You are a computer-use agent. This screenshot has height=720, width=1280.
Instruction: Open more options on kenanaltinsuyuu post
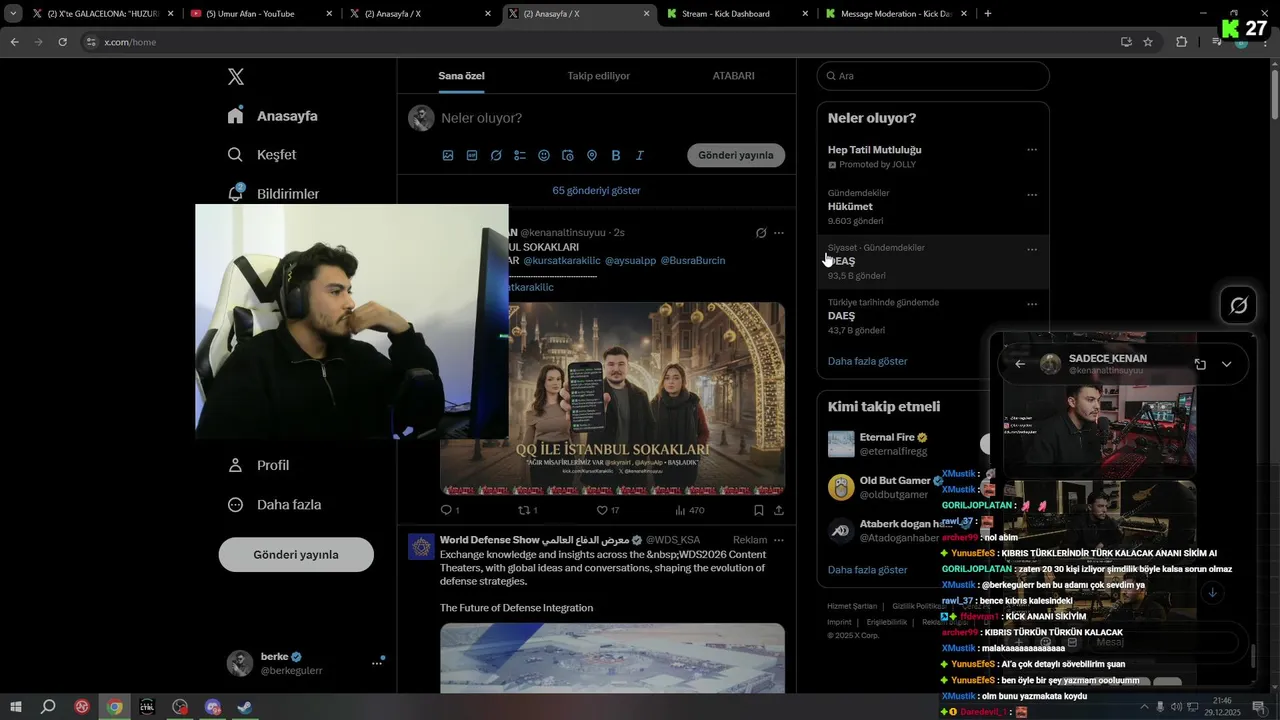coord(779,233)
